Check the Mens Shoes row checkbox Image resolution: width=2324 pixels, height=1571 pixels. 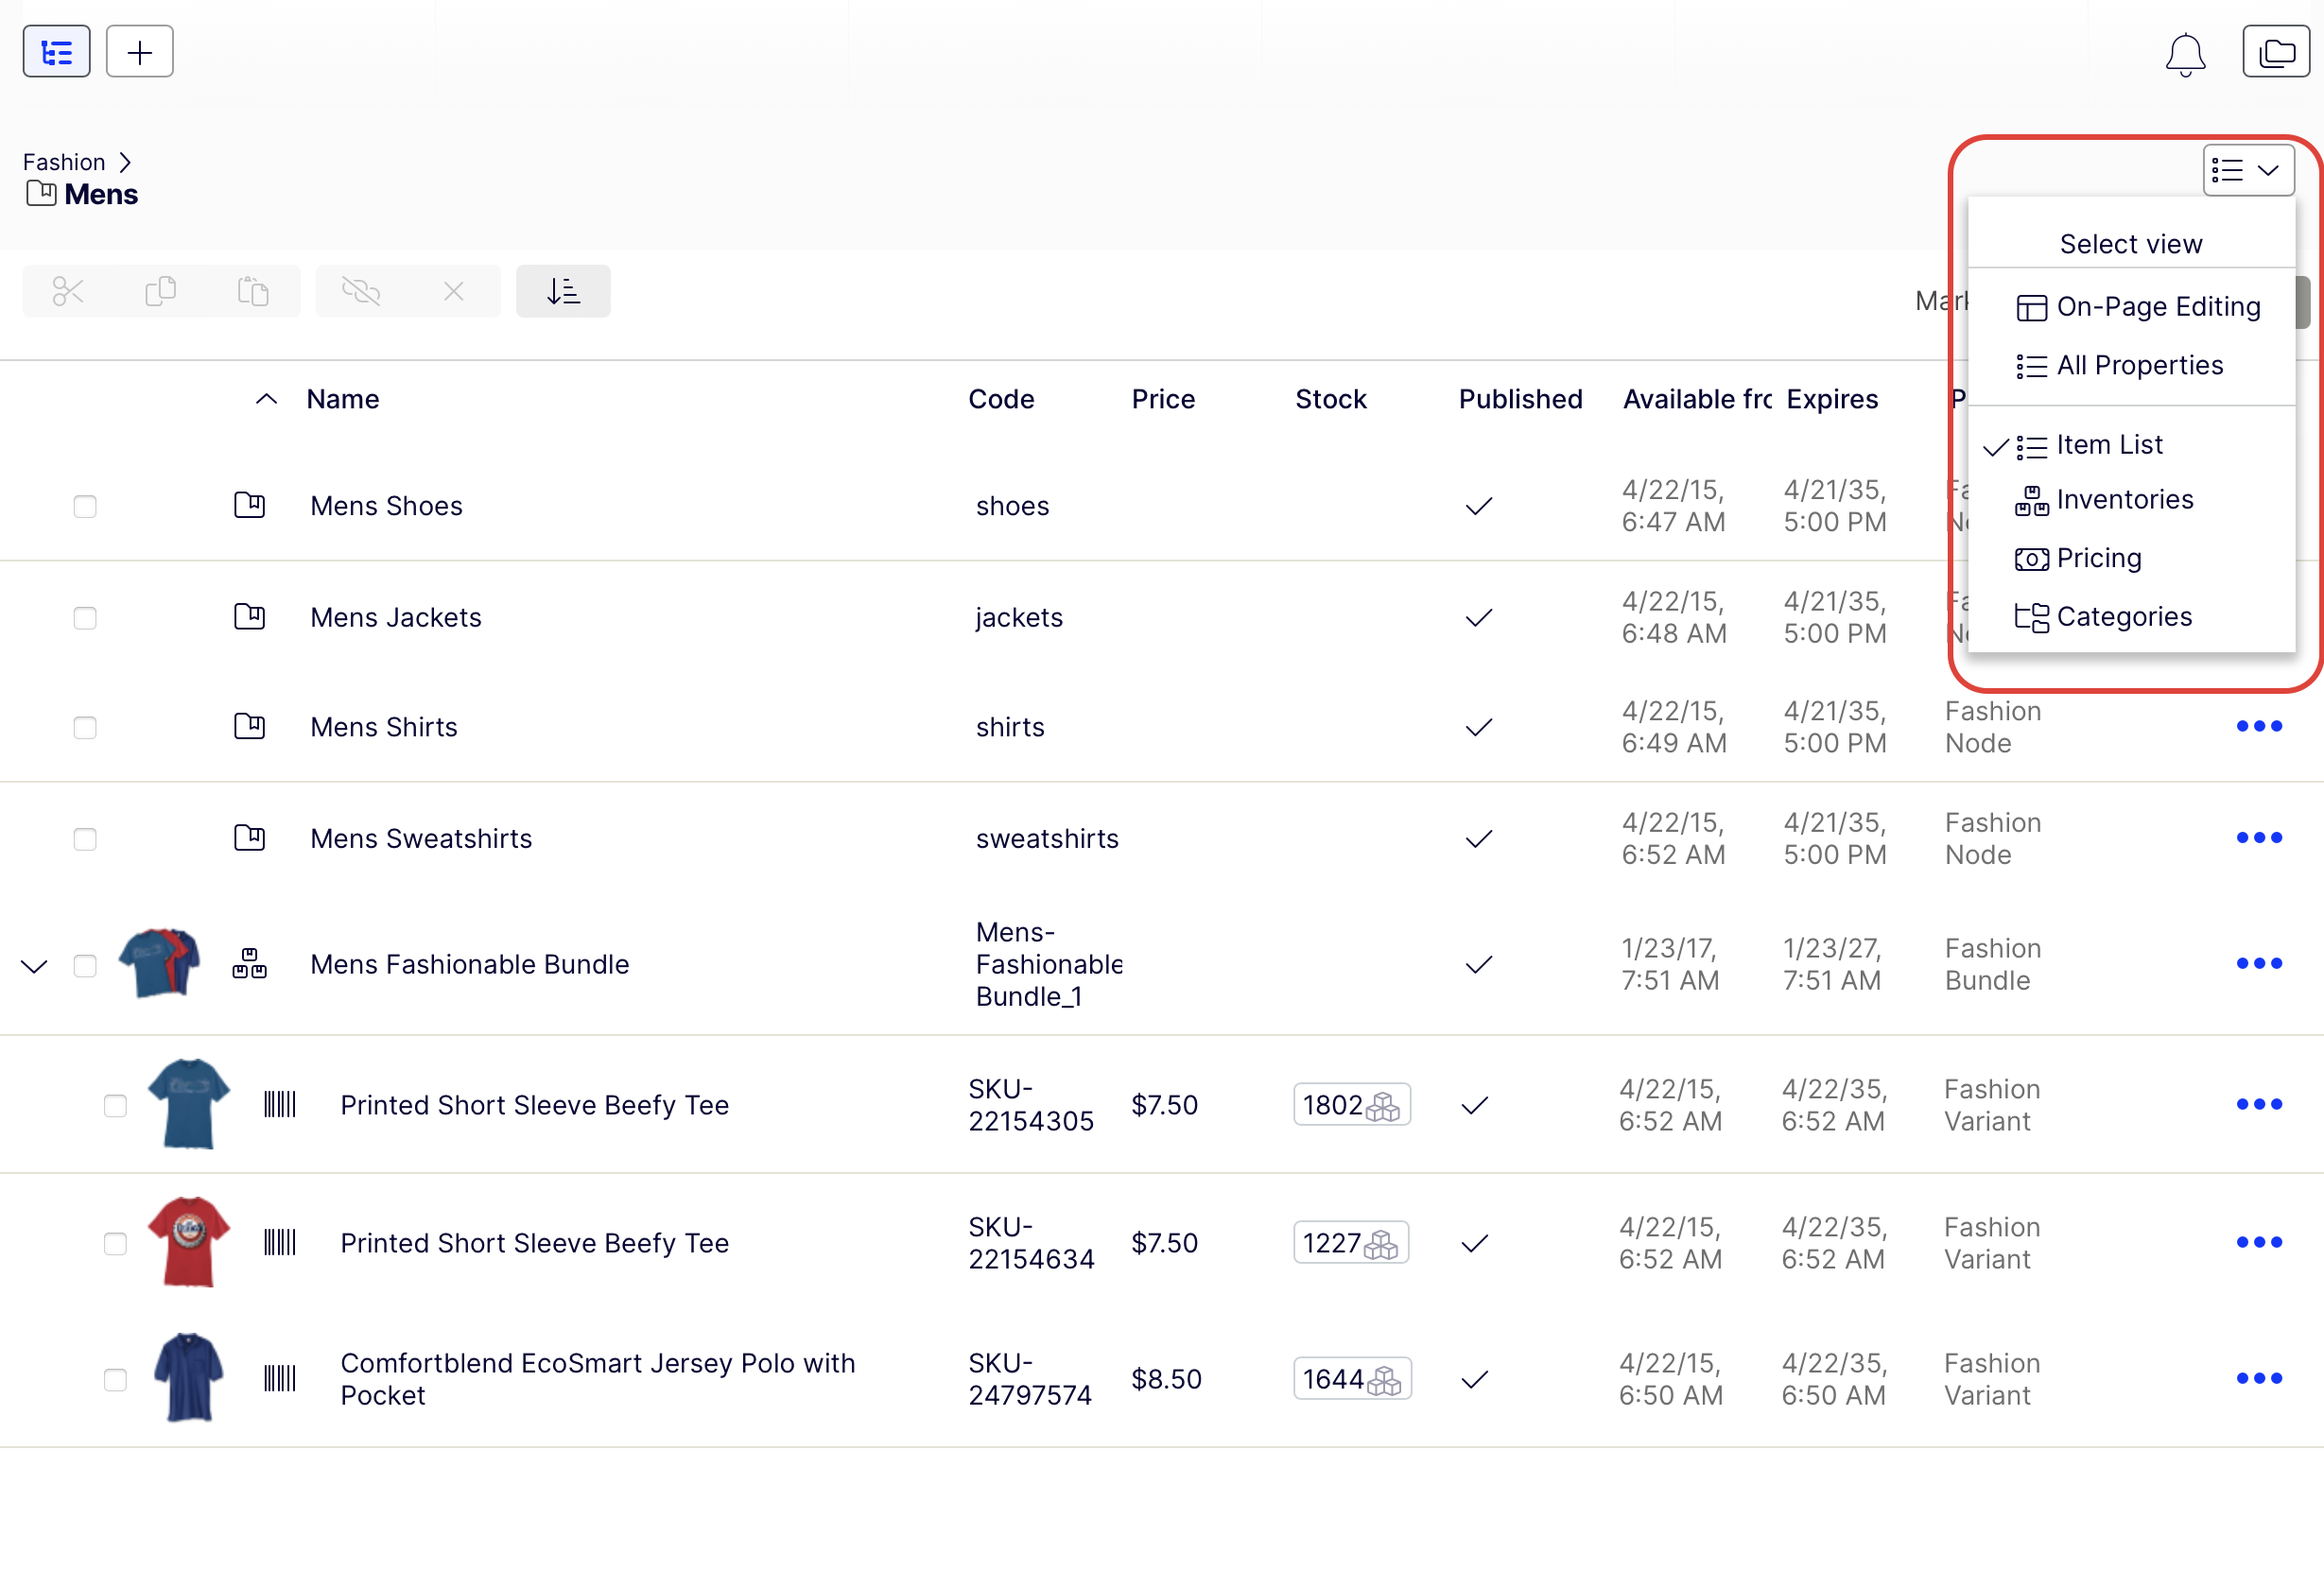tap(85, 507)
